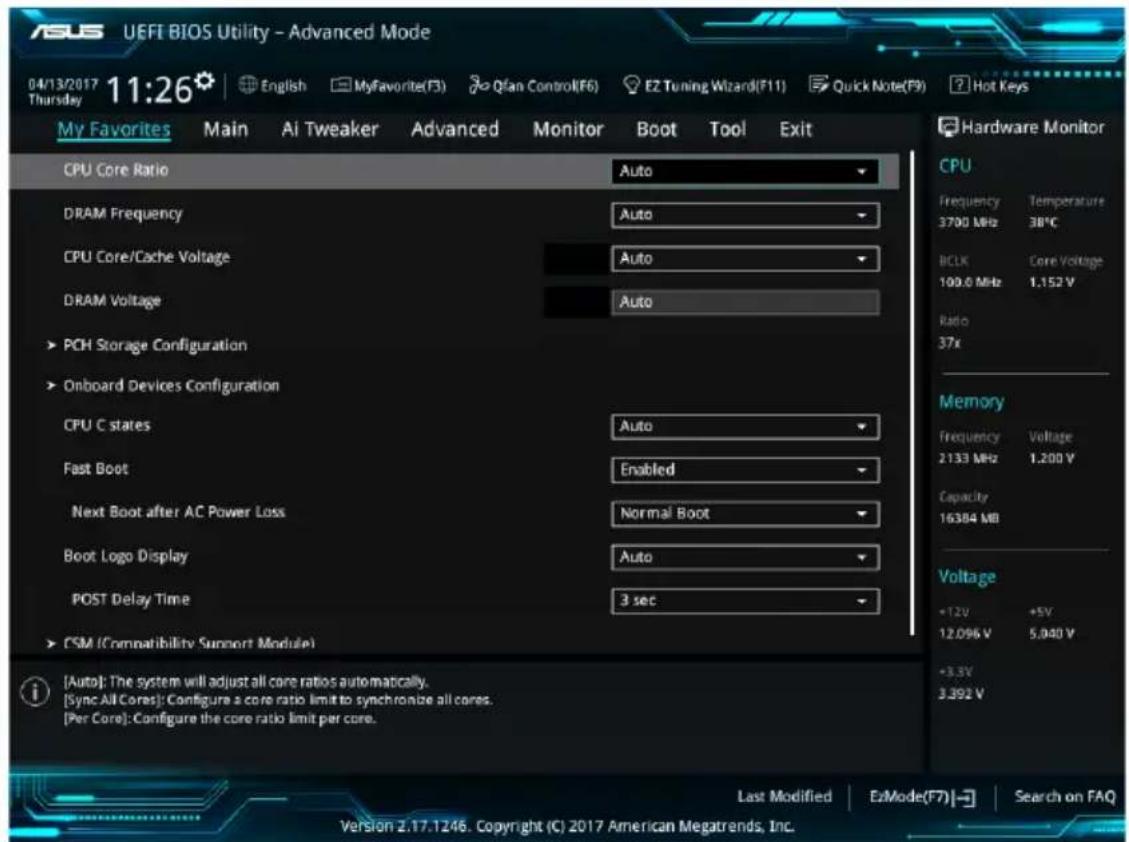Open the POST Delay Time dropdown

[745, 601]
